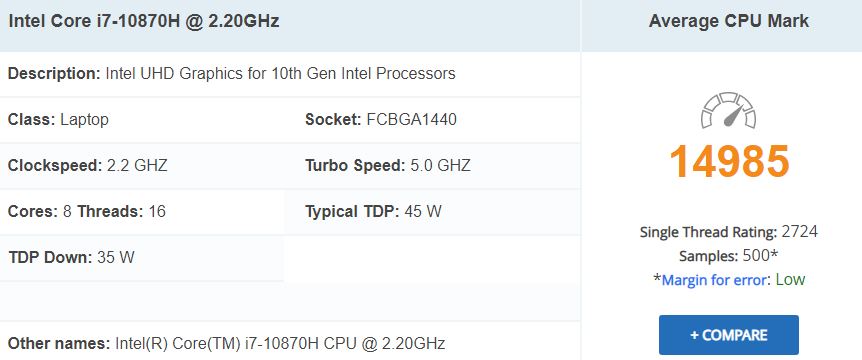Click the TDP Down 35 W entry

click(71, 257)
